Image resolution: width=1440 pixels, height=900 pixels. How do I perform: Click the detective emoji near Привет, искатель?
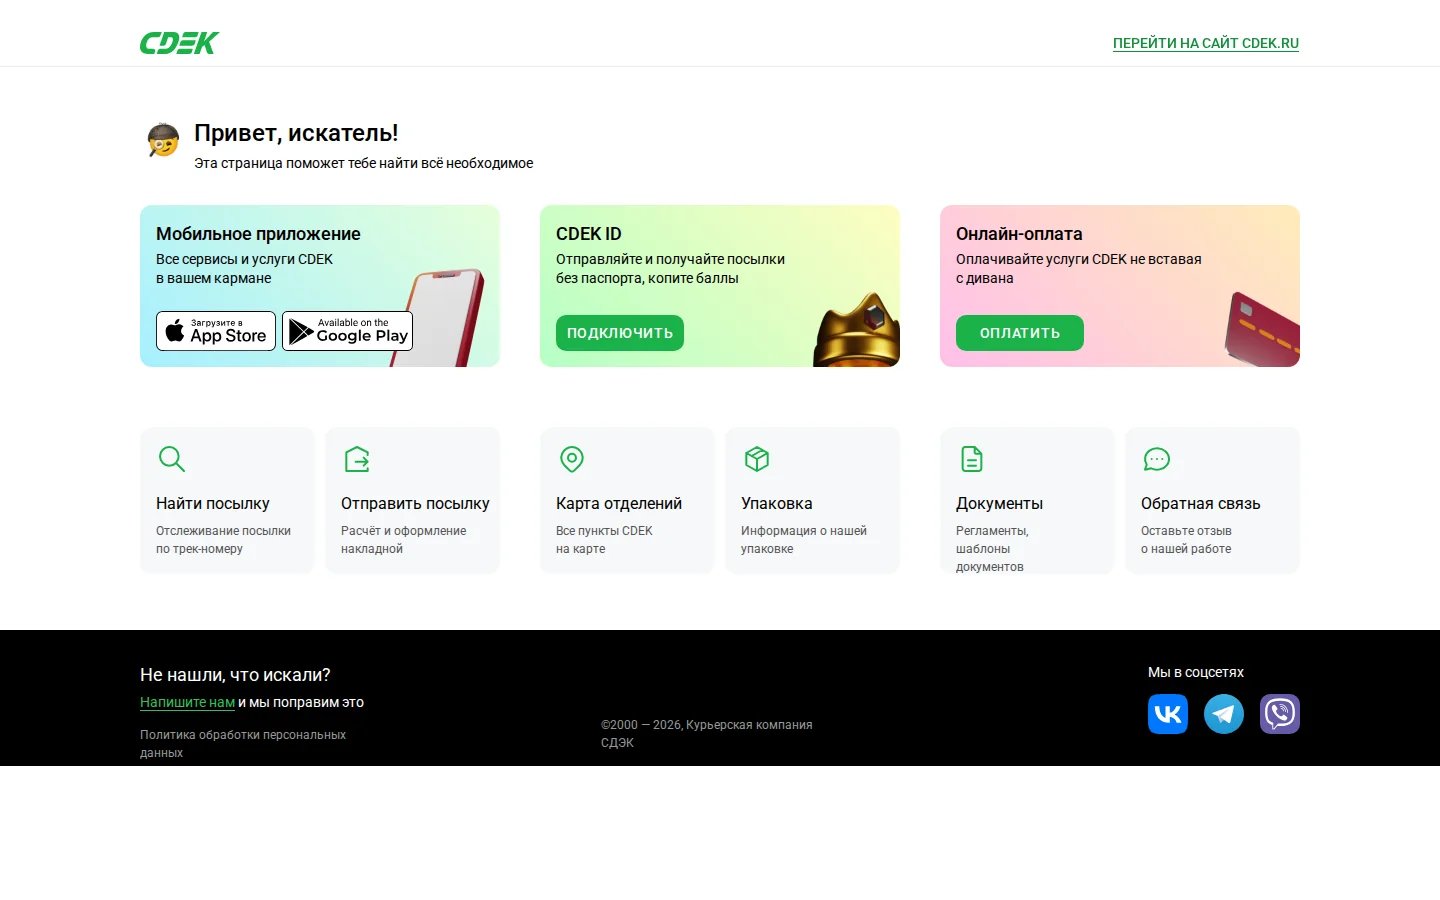(163, 140)
